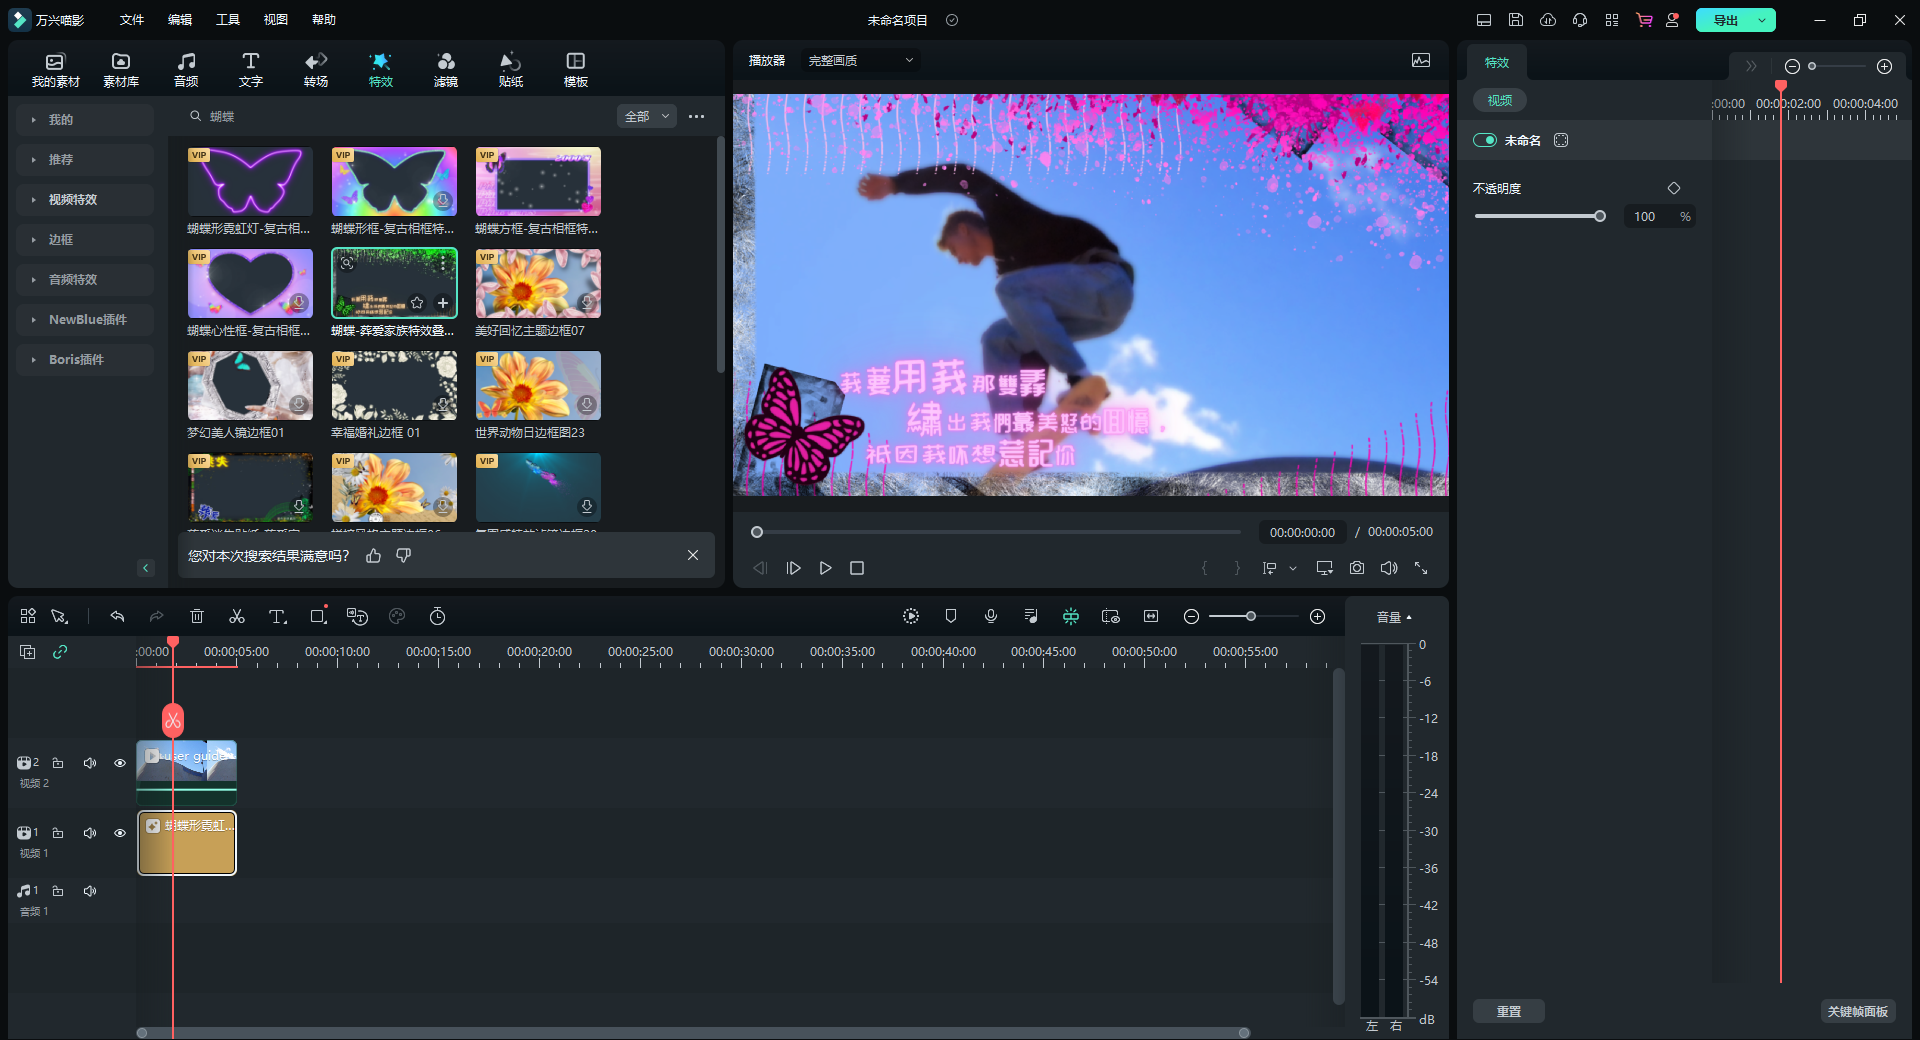Mute the 音频 1 track
Screen dimensions: 1920x1040
(90, 891)
